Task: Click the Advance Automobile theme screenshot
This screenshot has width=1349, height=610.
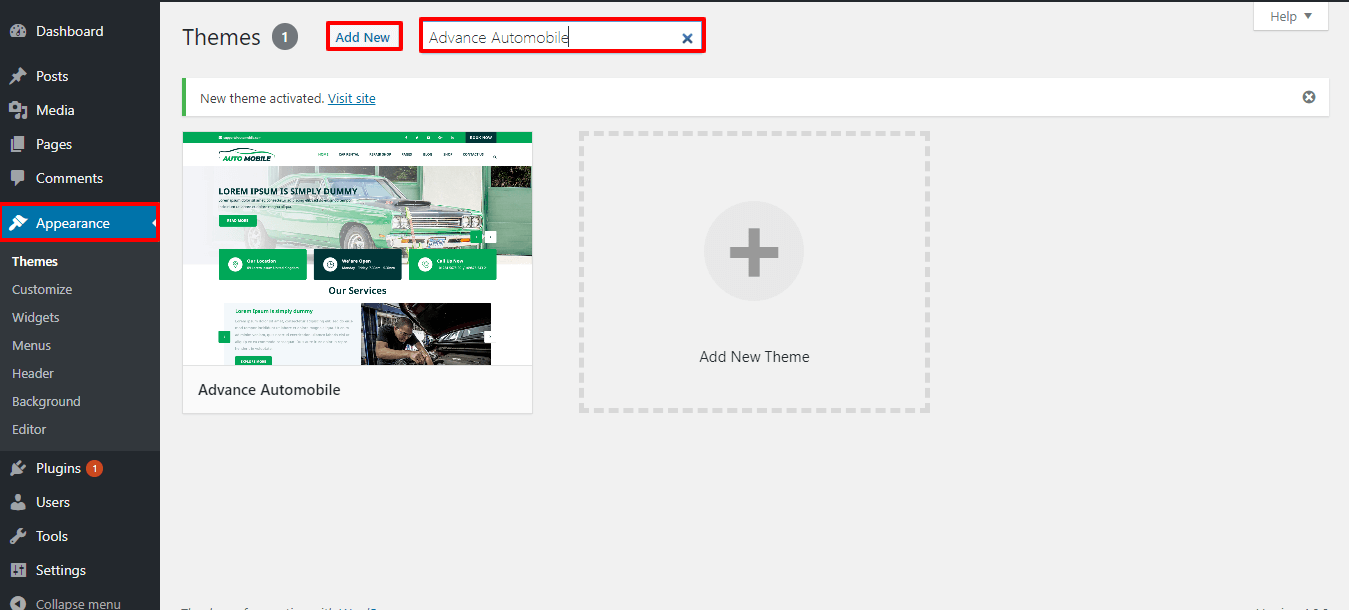Action: pos(357,248)
